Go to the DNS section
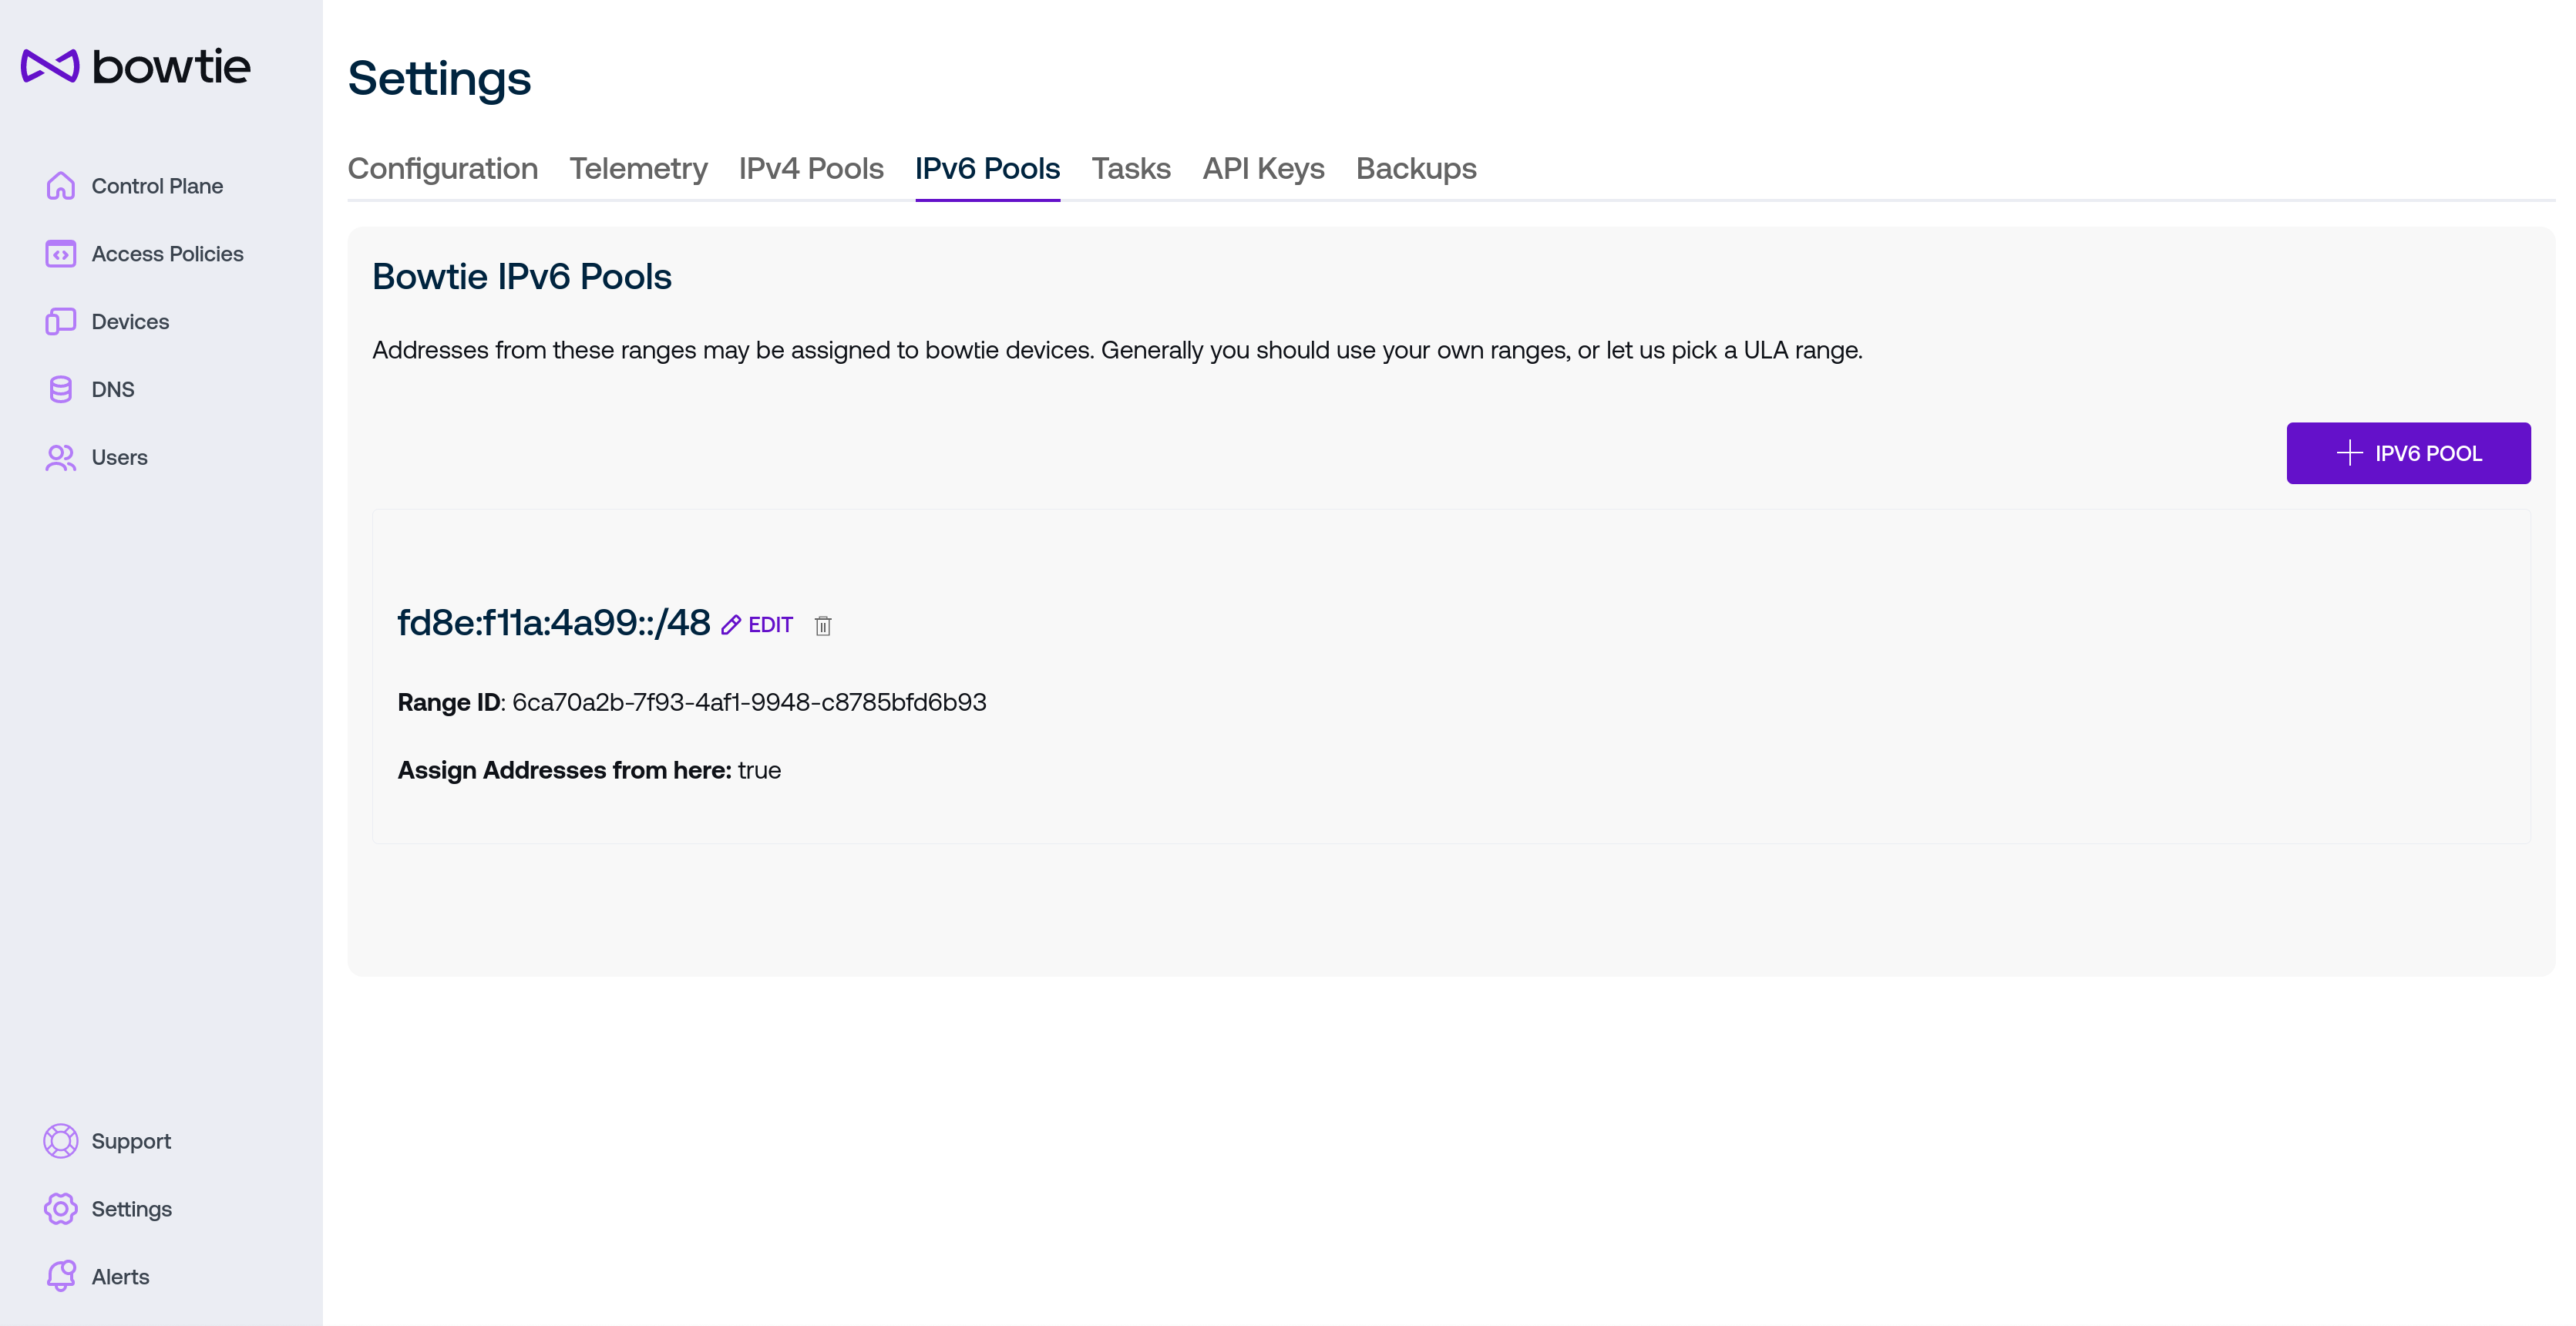This screenshot has width=2576, height=1326. 113,389
